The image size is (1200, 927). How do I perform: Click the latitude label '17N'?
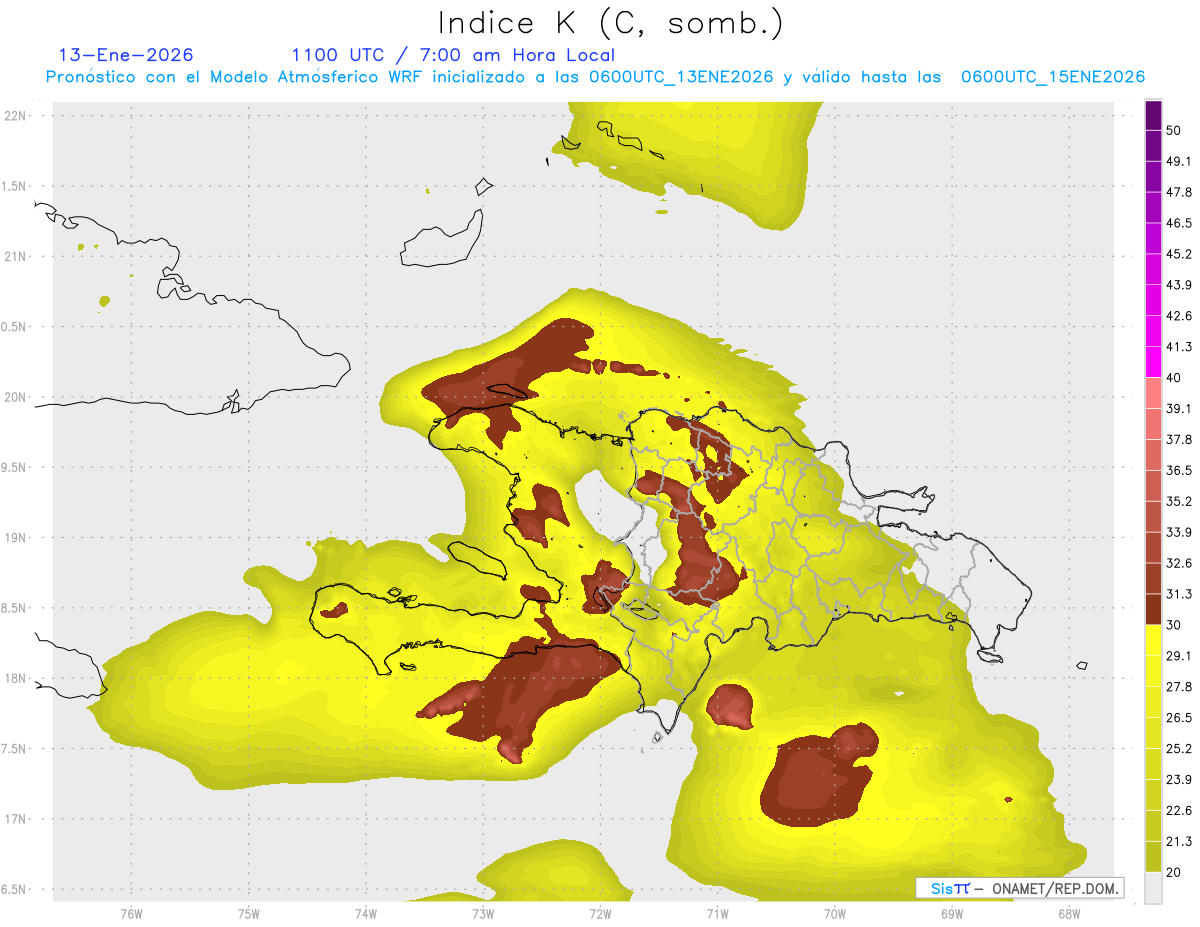(x=16, y=819)
